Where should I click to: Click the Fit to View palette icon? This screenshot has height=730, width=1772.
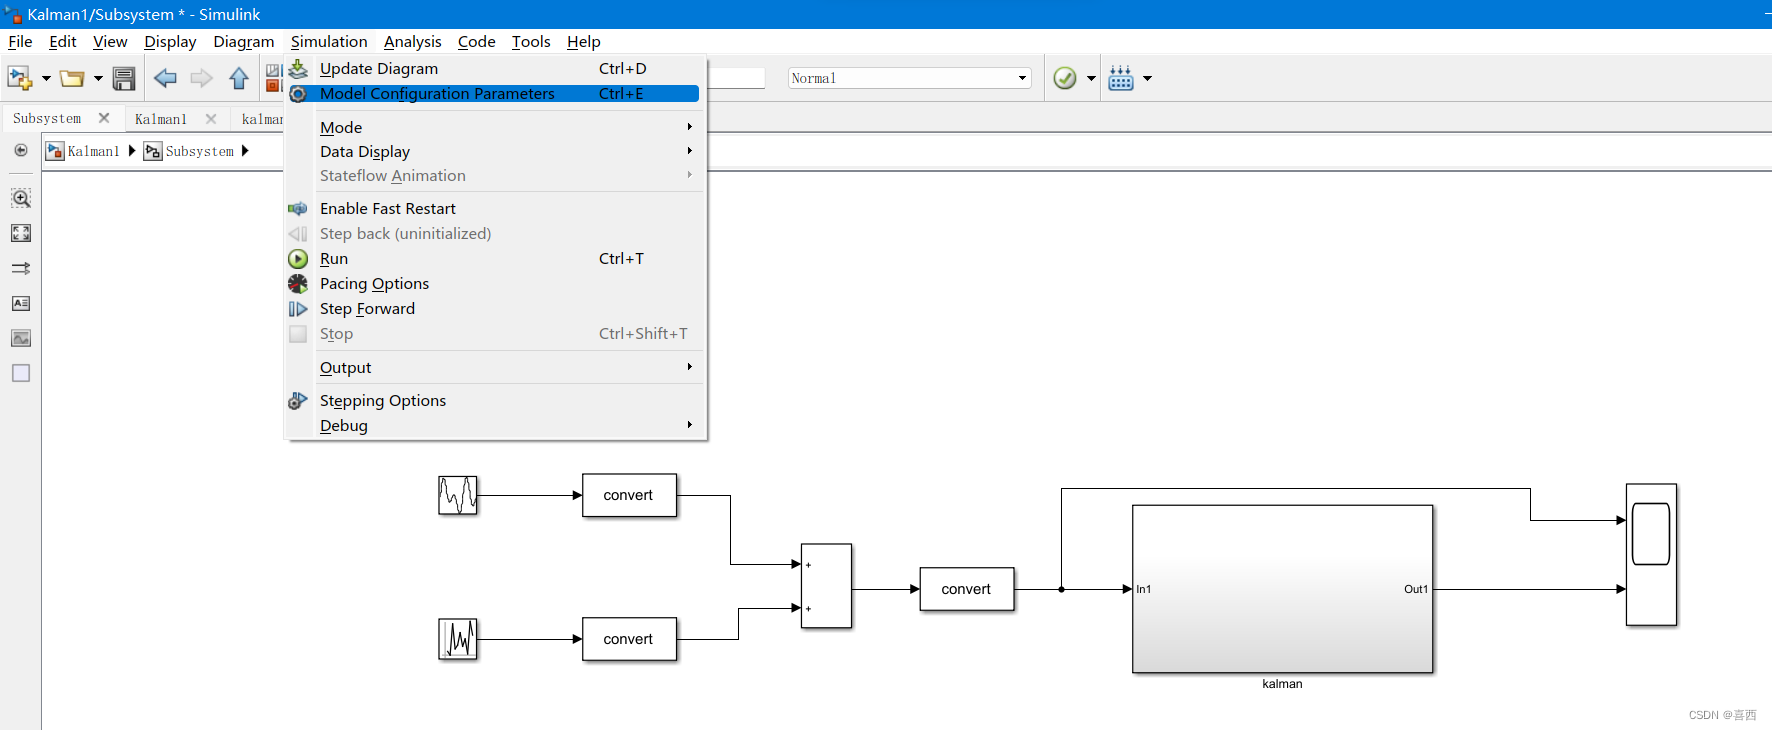click(21, 233)
